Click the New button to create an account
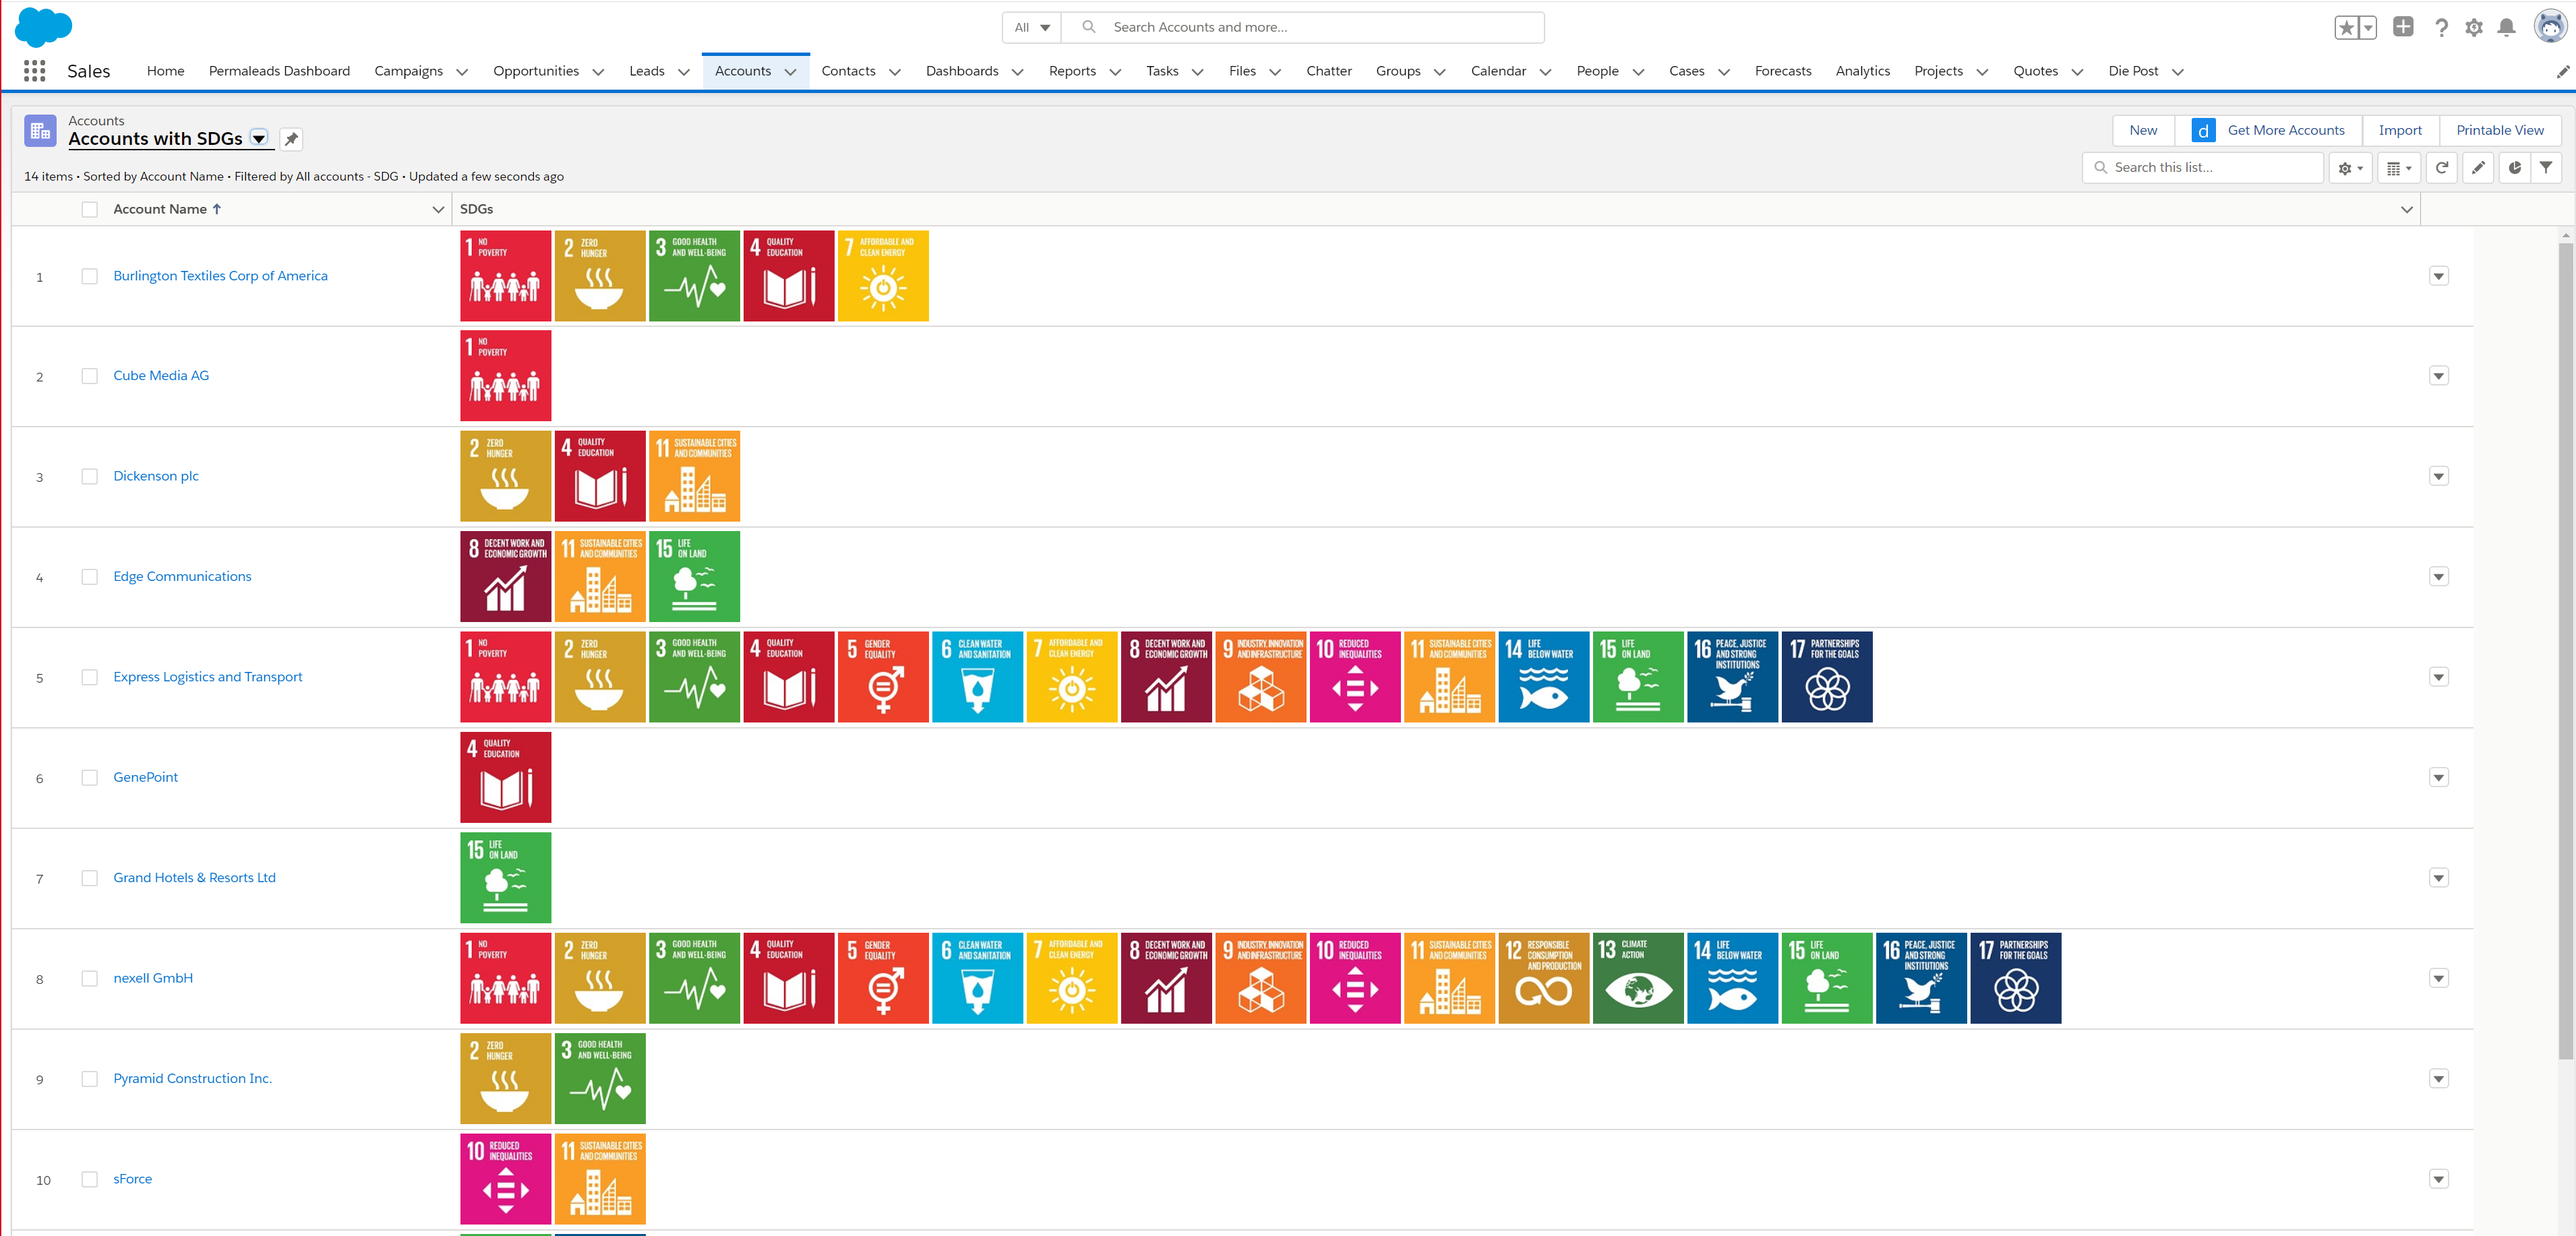This screenshot has height=1236, width=2576. click(x=2142, y=130)
